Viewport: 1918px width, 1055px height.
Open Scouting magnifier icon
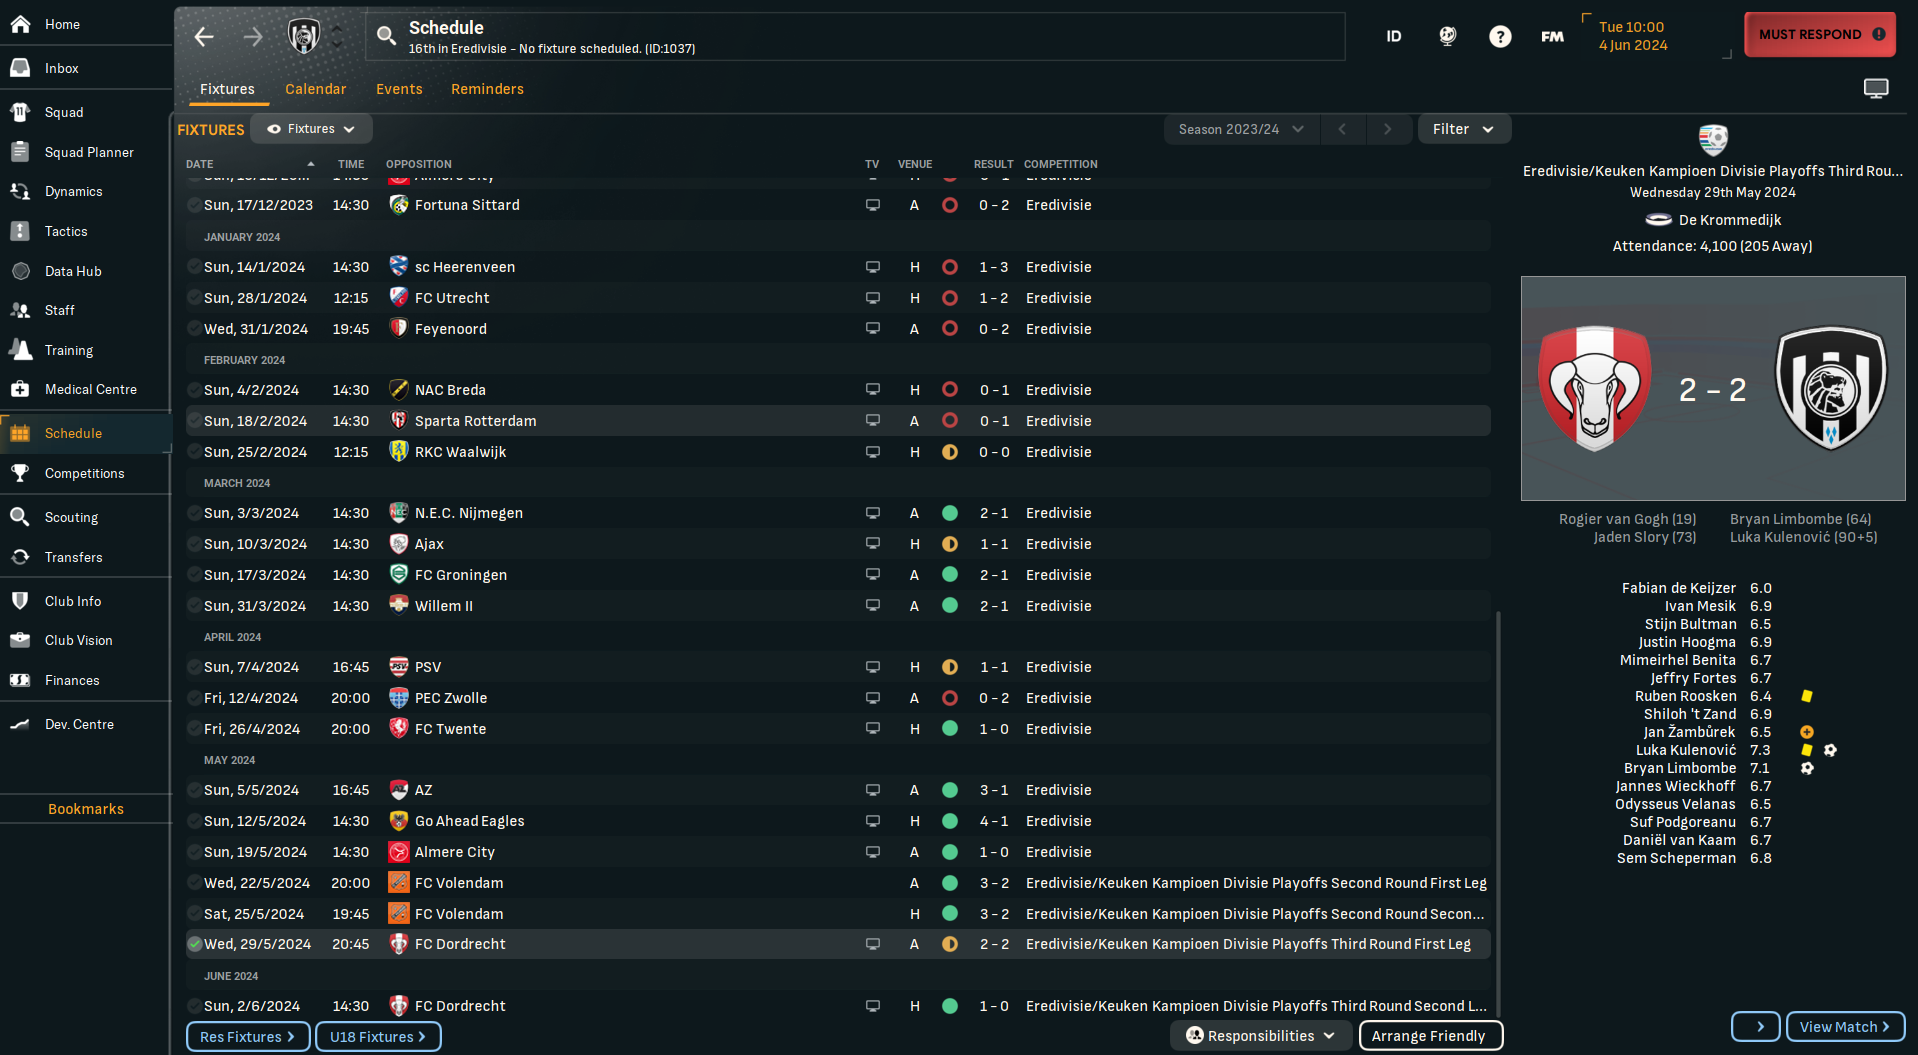pos(20,517)
